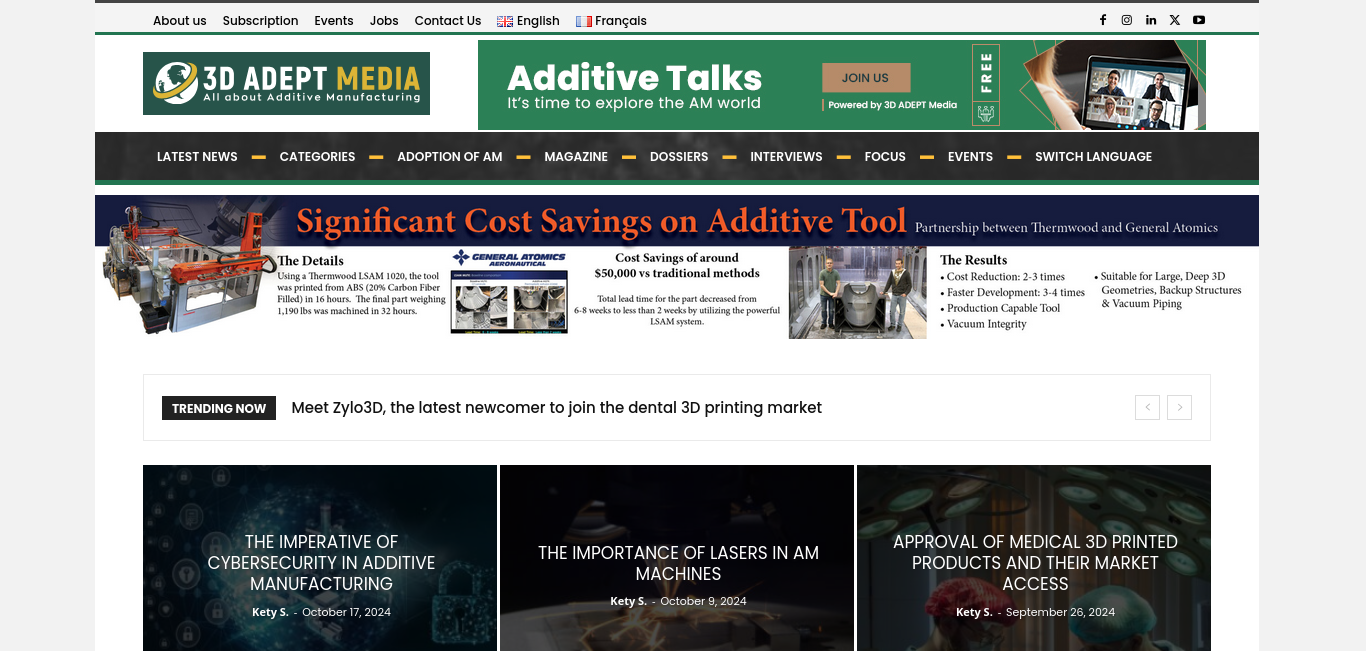Open the Cybersecurity in Additive Manufacturing article

coord(321,562)
